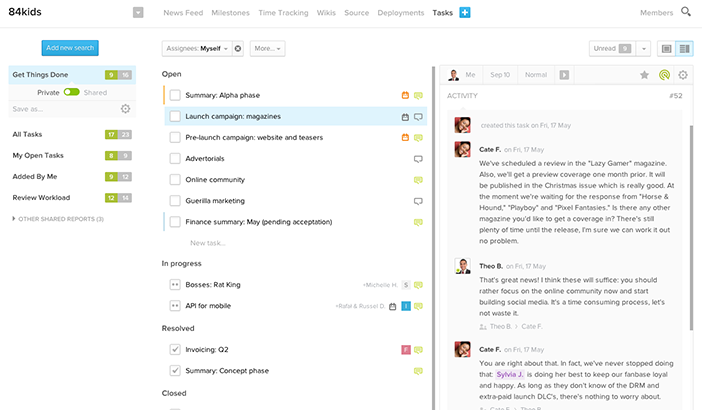Open the project switcher dropdown arrow
The height and width of the screenshot is (410, 702).
click(x=138, y=13)
